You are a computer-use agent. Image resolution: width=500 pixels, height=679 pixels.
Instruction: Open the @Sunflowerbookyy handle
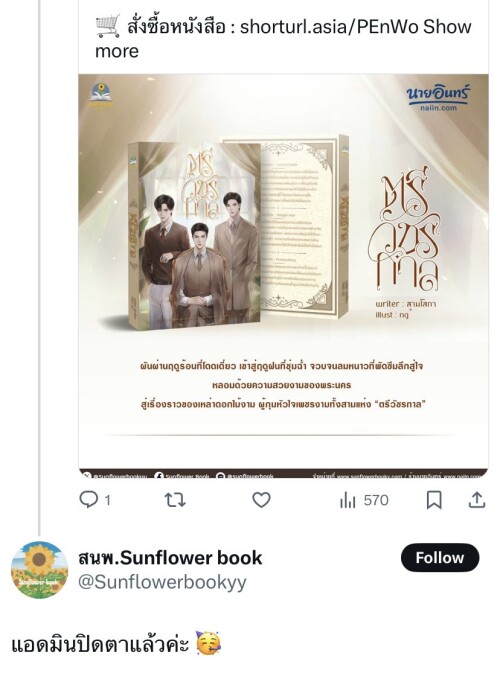(x=162, y=582)
